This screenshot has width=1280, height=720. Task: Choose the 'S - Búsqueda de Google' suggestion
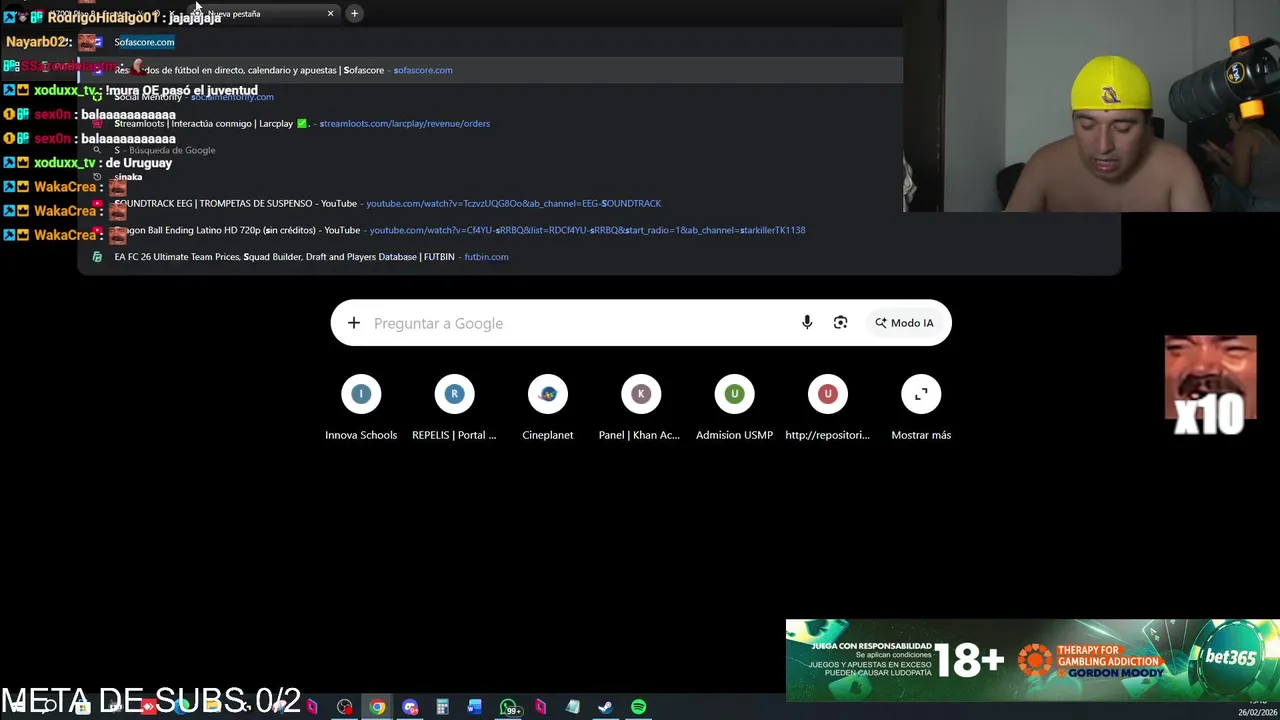490,150
